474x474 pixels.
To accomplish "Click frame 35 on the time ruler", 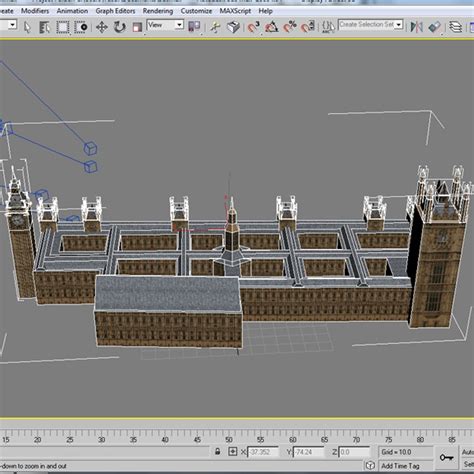I will pos(133,440).
